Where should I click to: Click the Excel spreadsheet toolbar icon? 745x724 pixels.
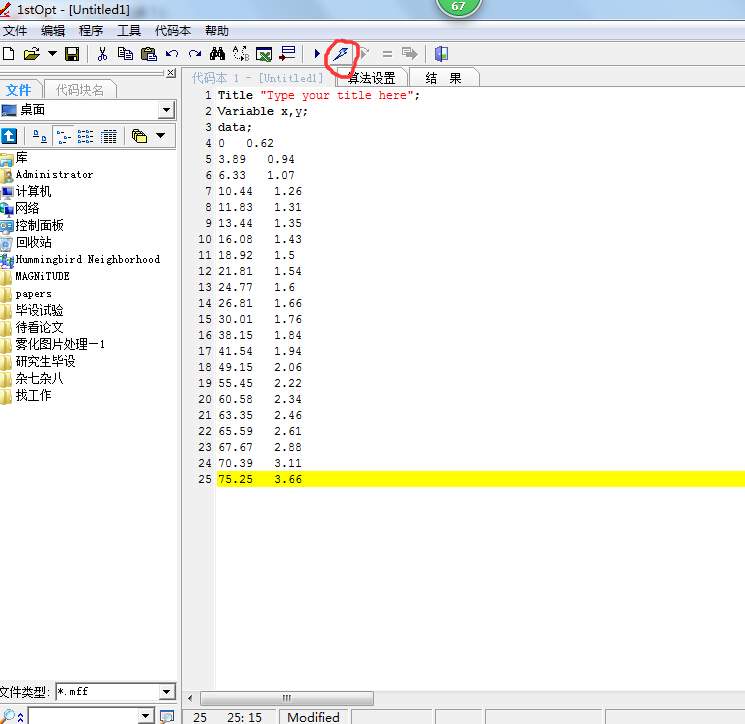pos(264,54)
